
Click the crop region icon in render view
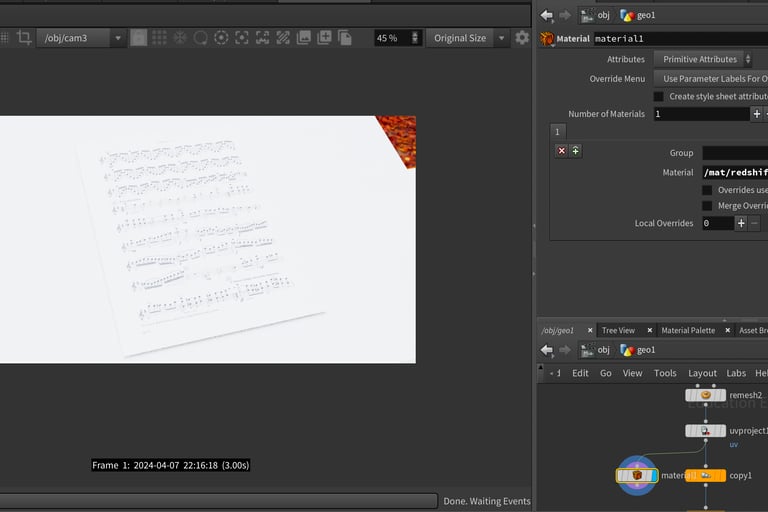[24, 38]
